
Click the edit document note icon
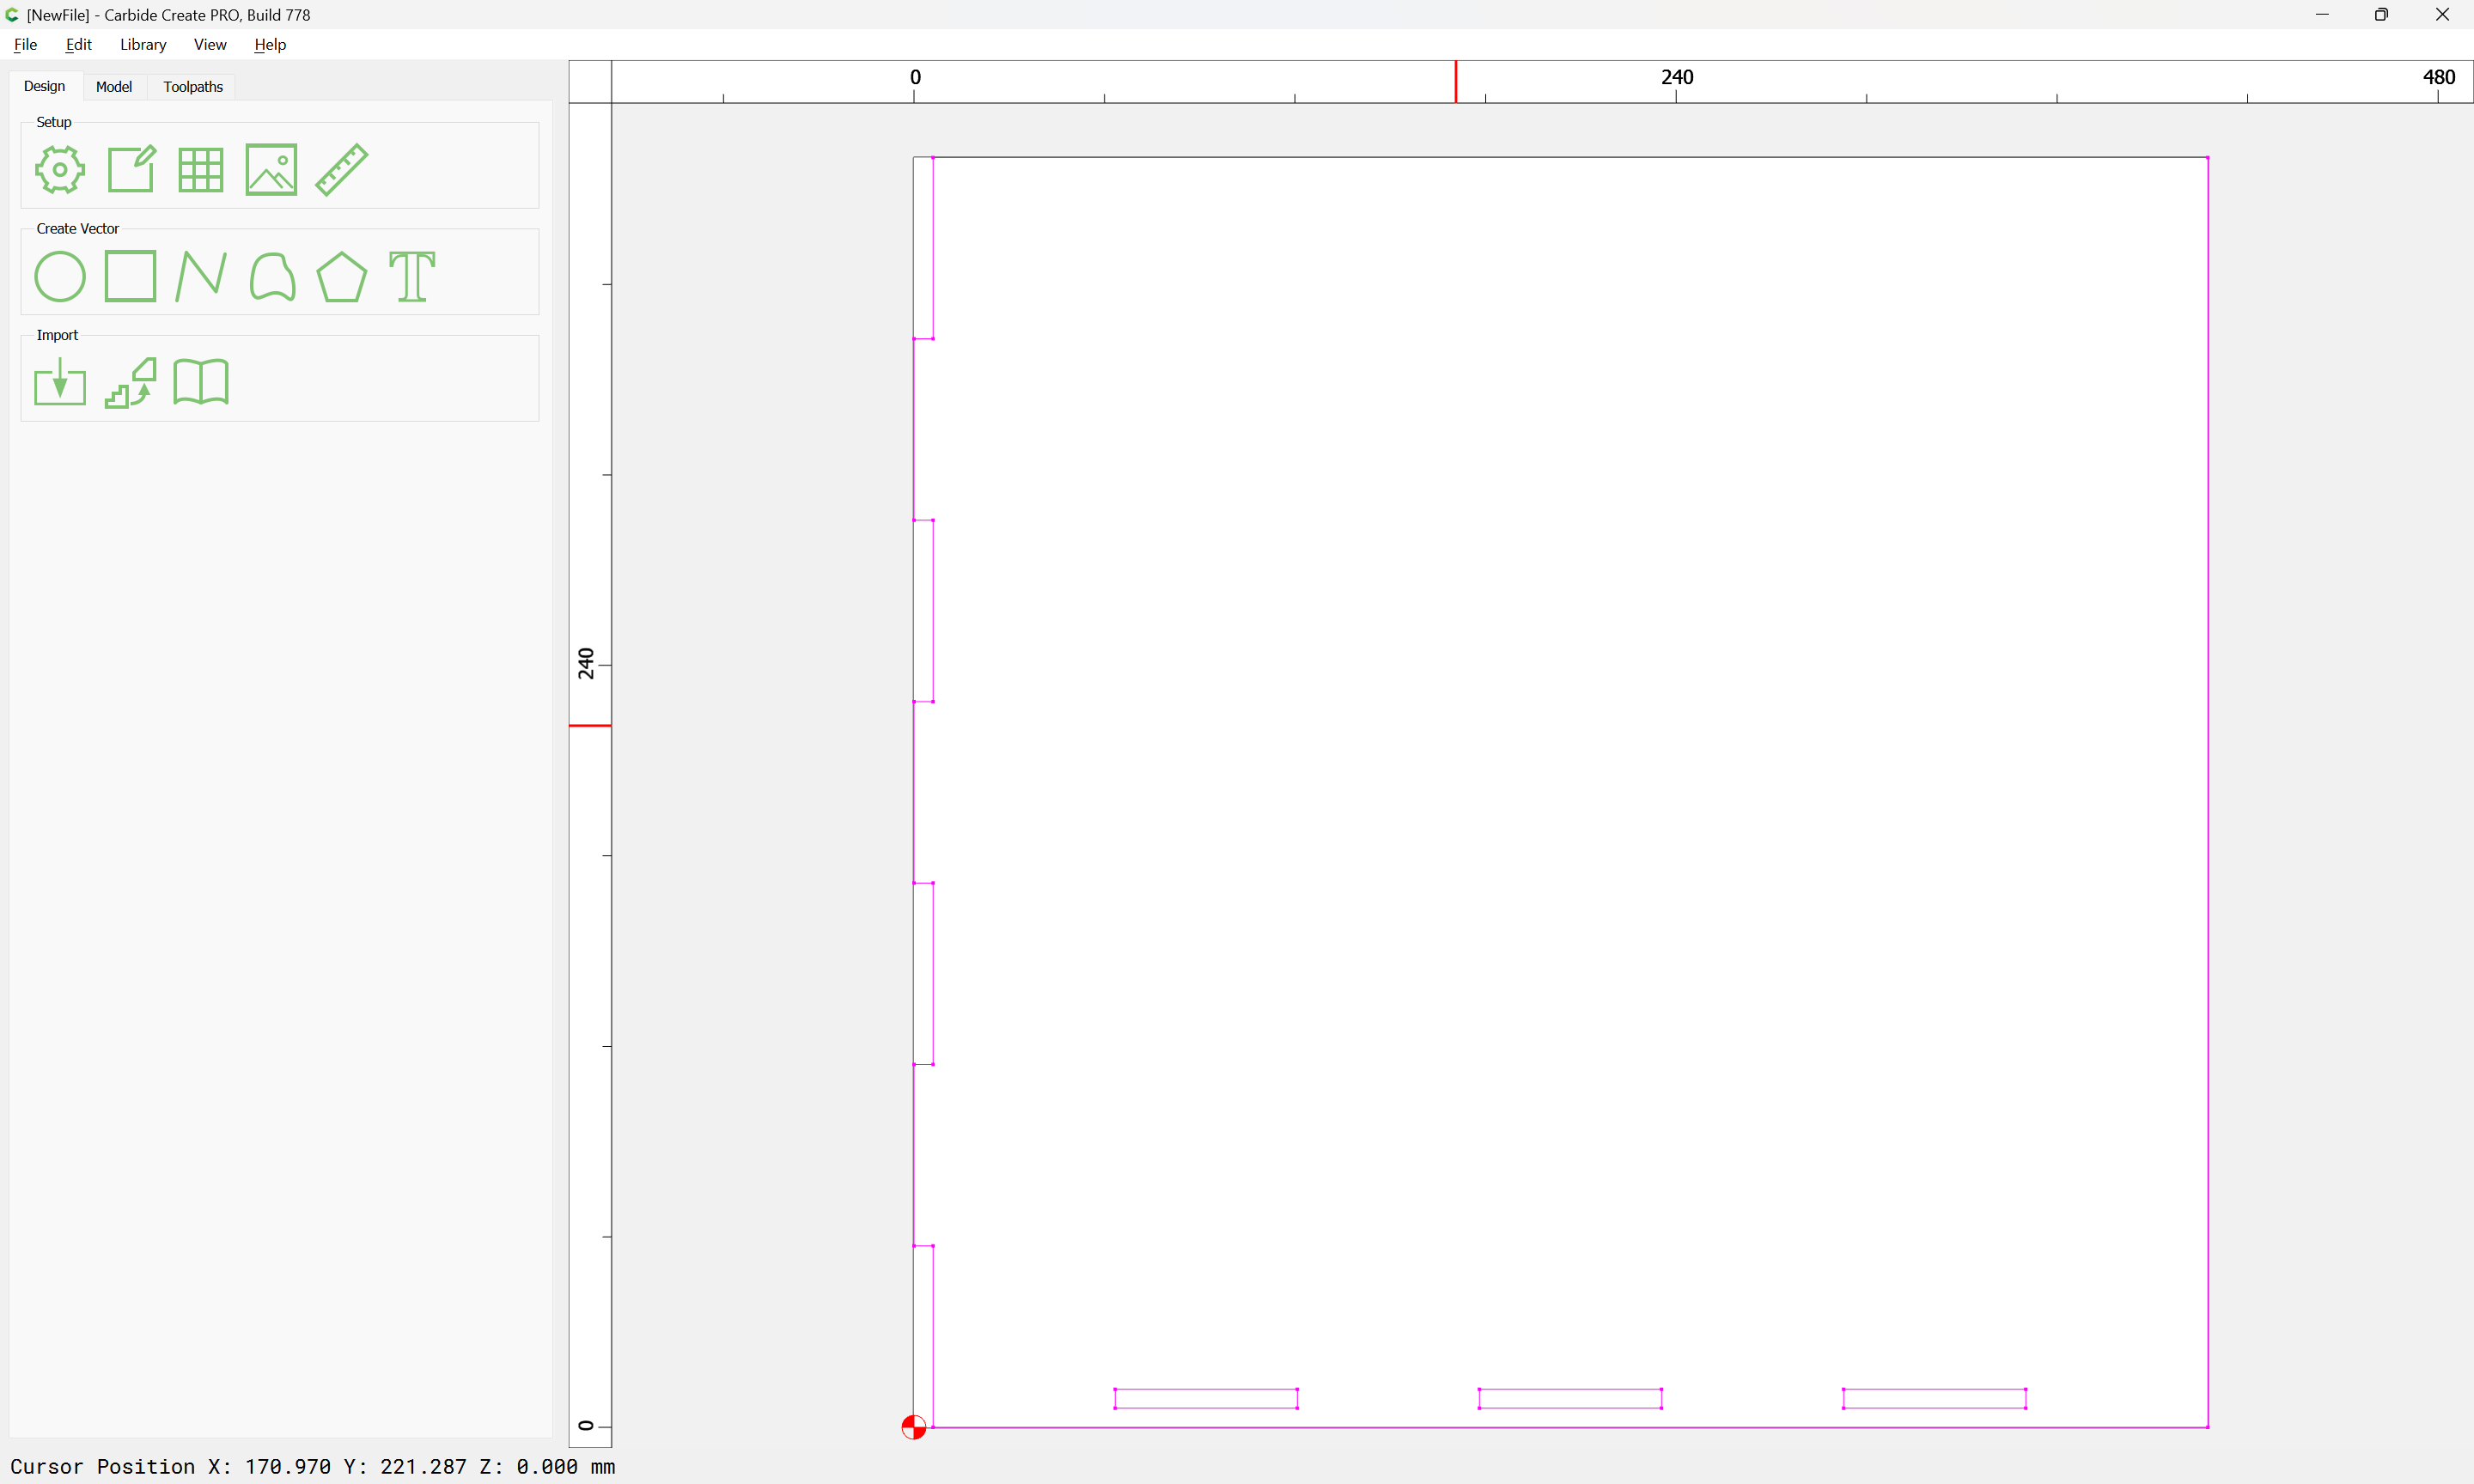(x=131, y=169)
